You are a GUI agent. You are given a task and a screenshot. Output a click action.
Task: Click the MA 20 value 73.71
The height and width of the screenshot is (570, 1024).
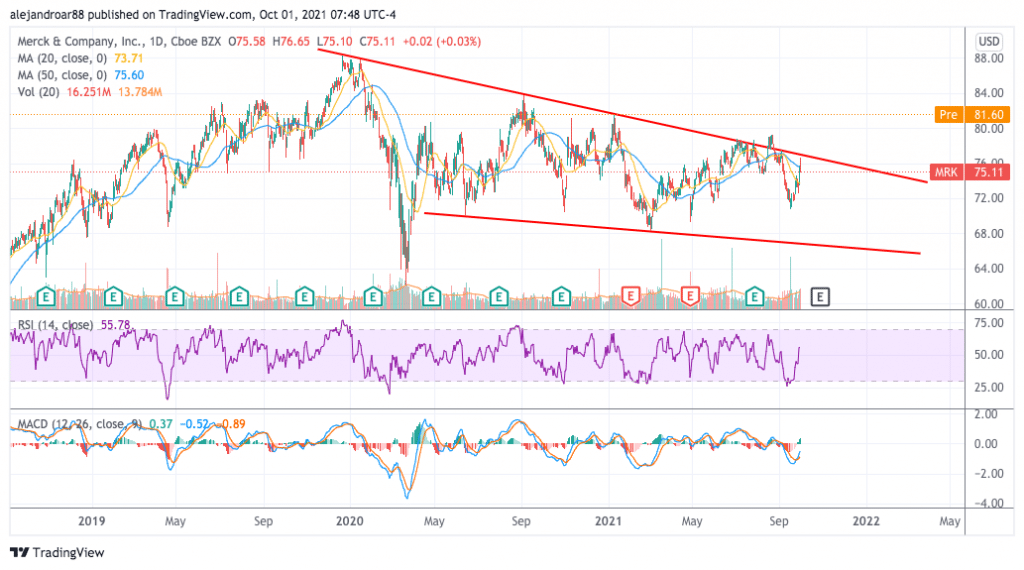tap(129, 58)
